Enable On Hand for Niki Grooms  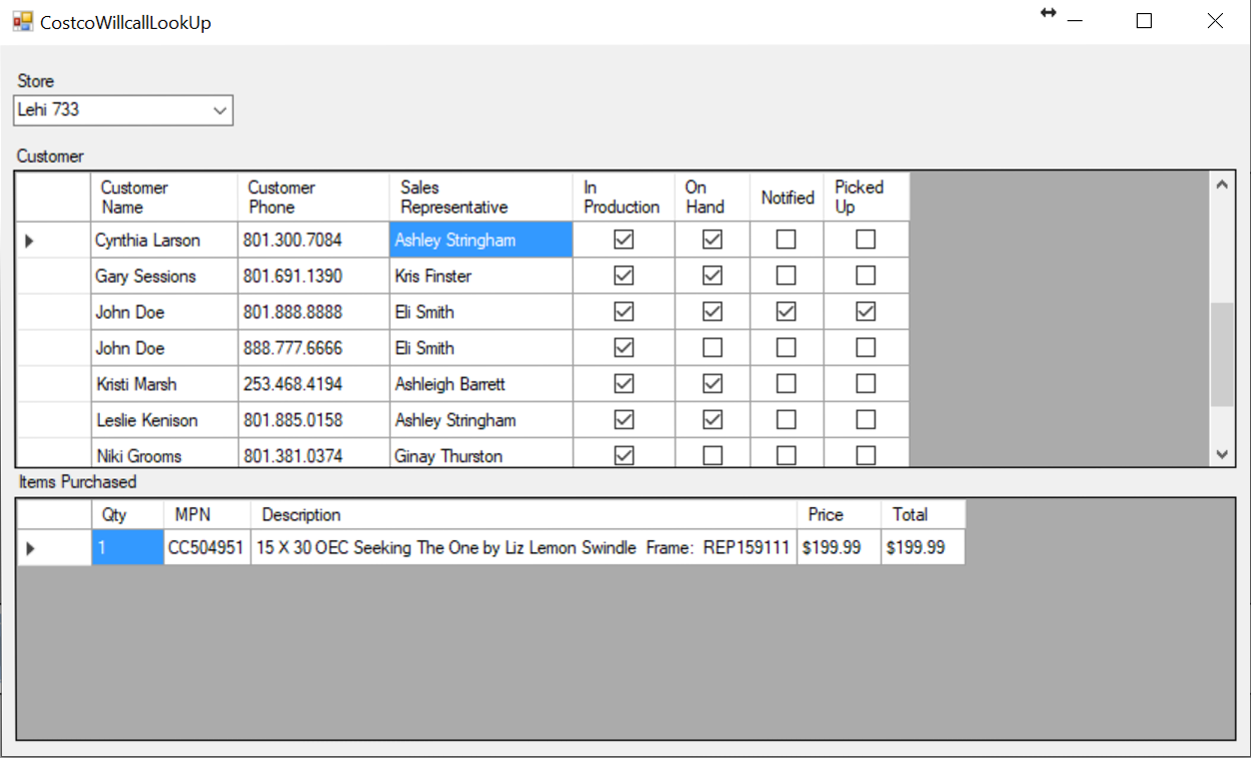pos(712,455)
